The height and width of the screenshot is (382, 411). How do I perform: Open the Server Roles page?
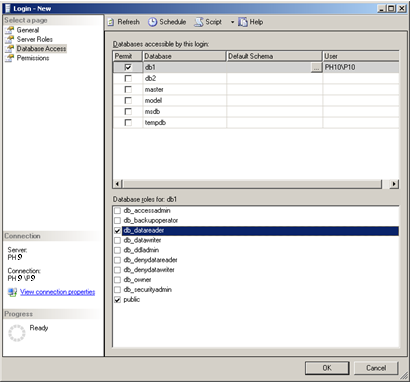point(35,39)
